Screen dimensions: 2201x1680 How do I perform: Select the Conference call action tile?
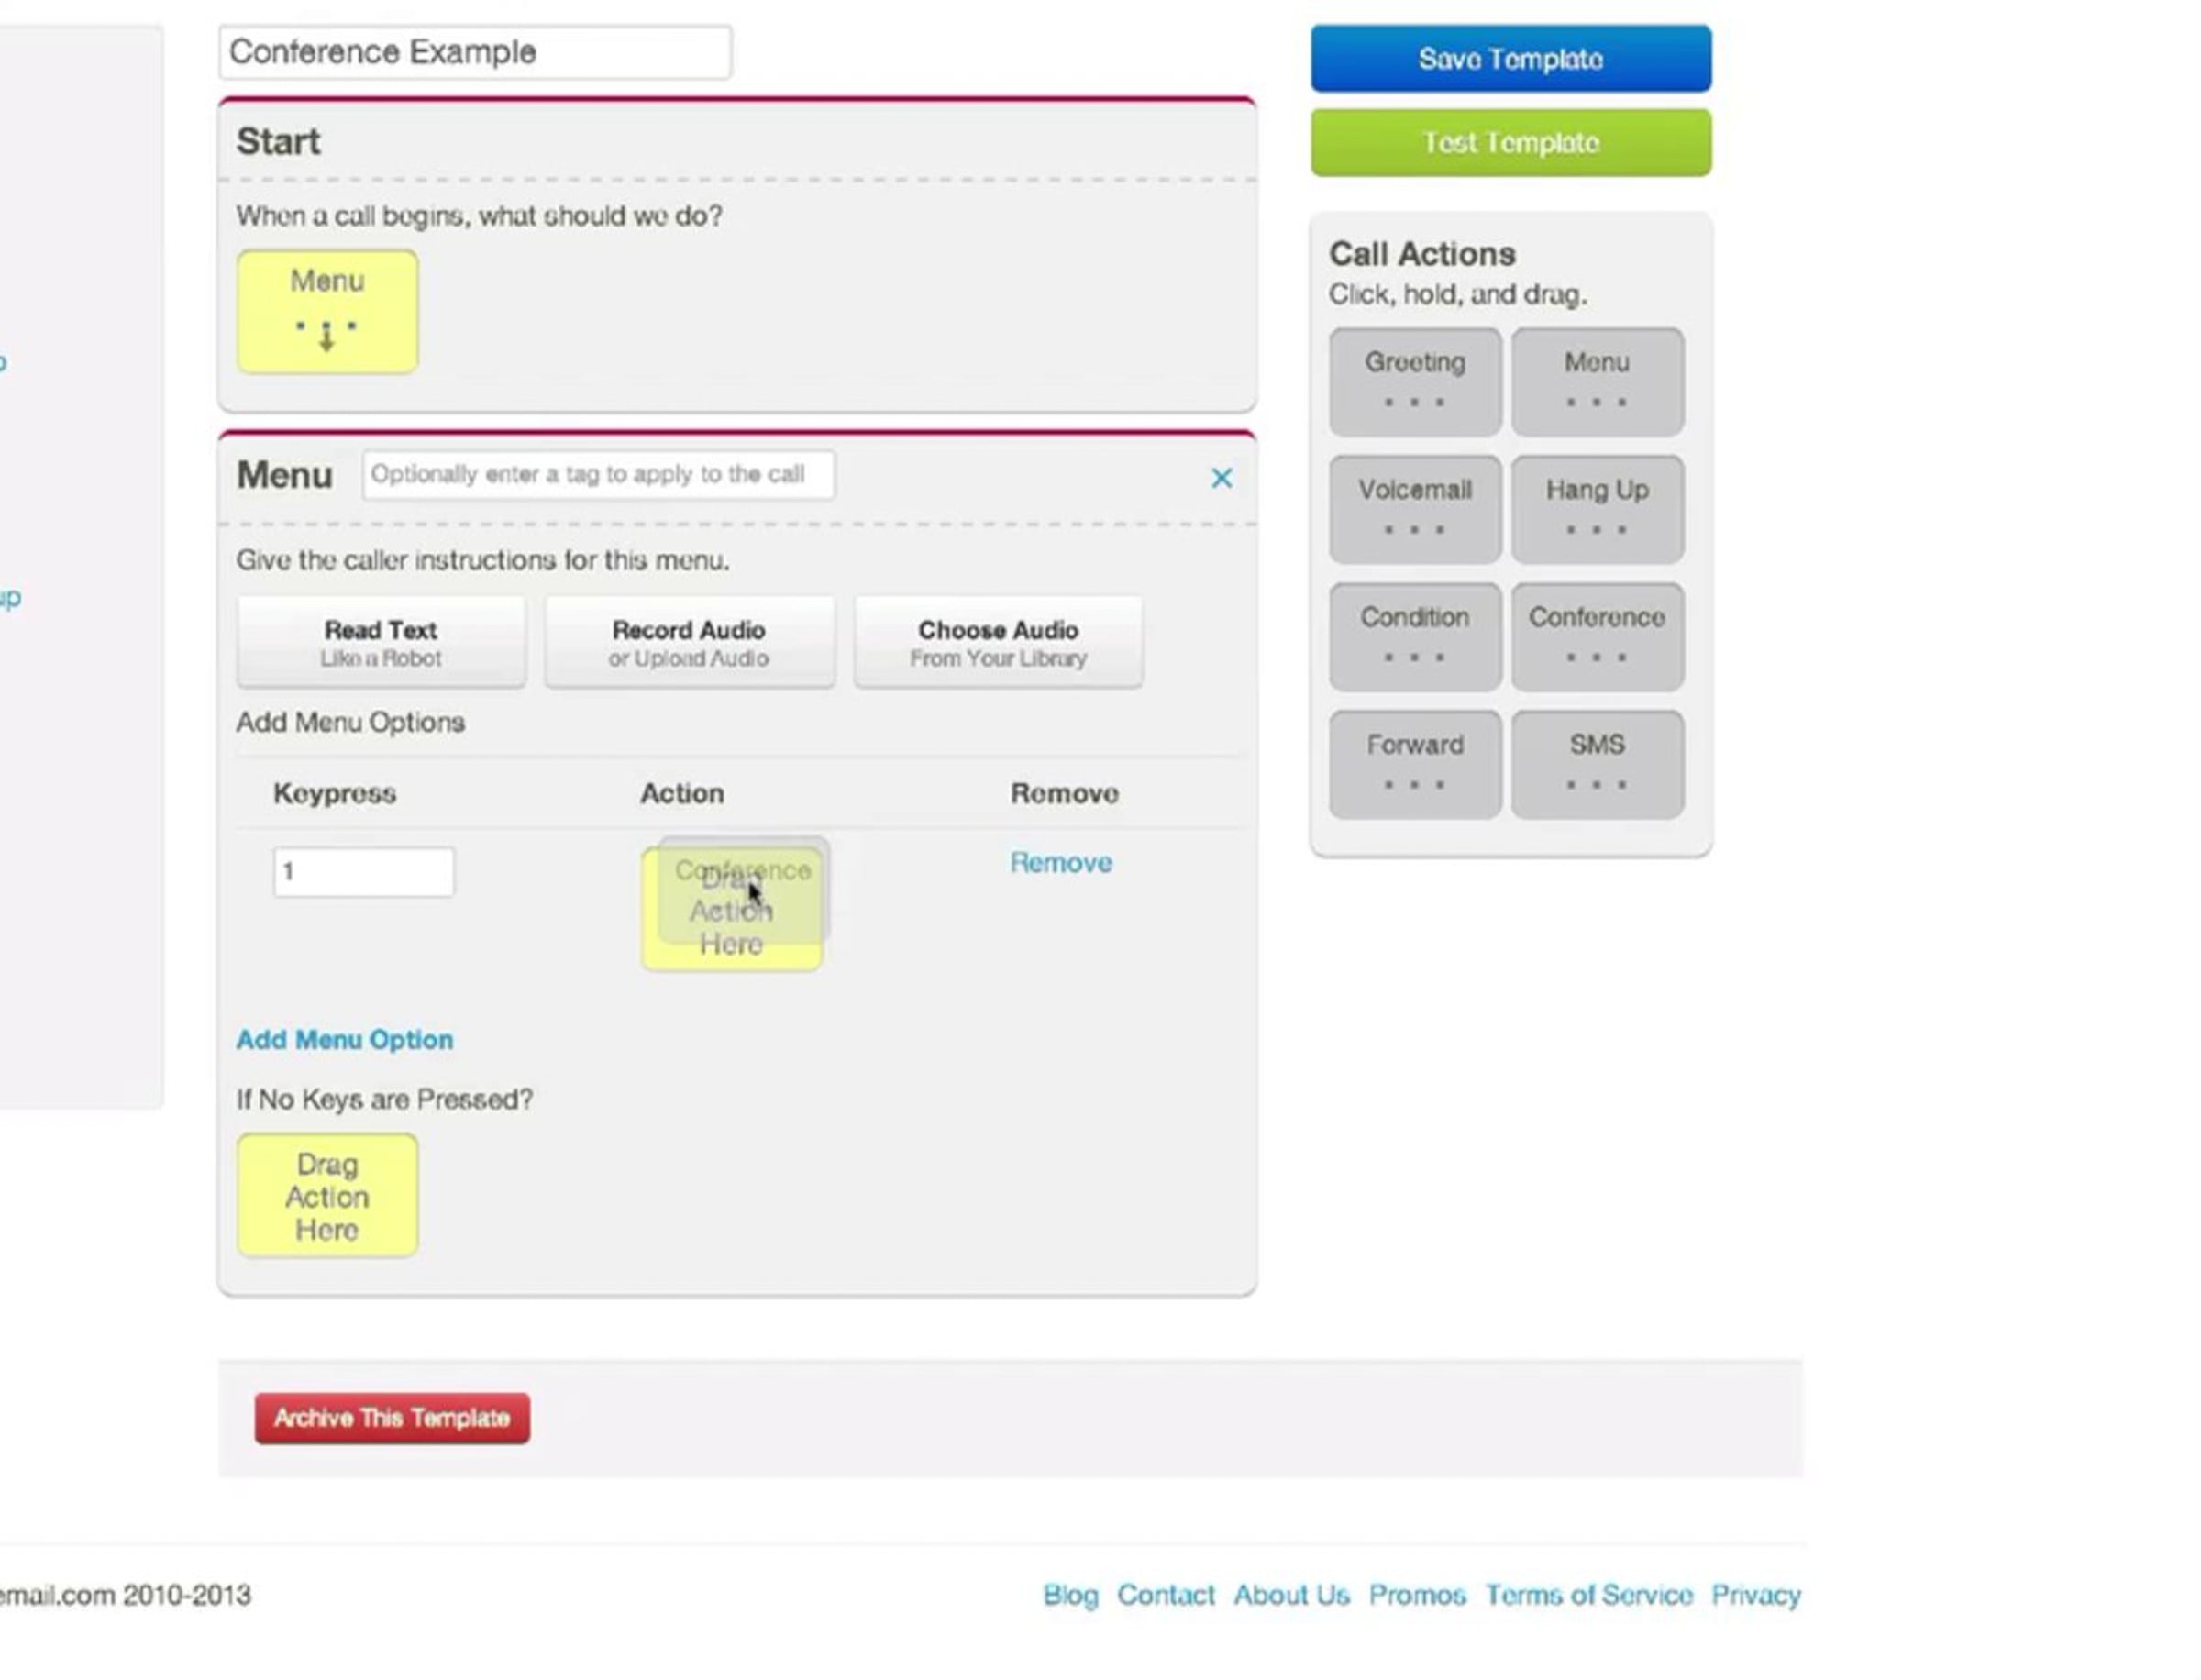[1596, 636]
